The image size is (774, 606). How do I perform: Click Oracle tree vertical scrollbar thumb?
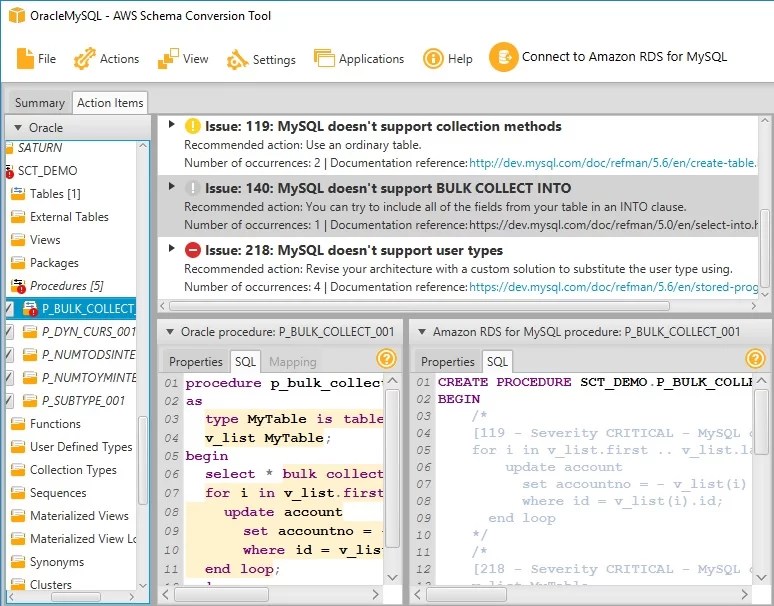(x=143, y=460)
